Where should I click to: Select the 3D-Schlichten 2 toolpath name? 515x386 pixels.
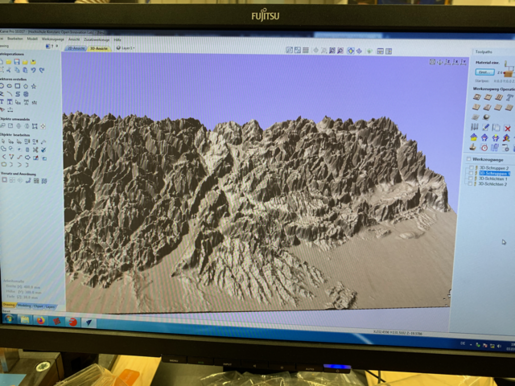tap(493, 184)
